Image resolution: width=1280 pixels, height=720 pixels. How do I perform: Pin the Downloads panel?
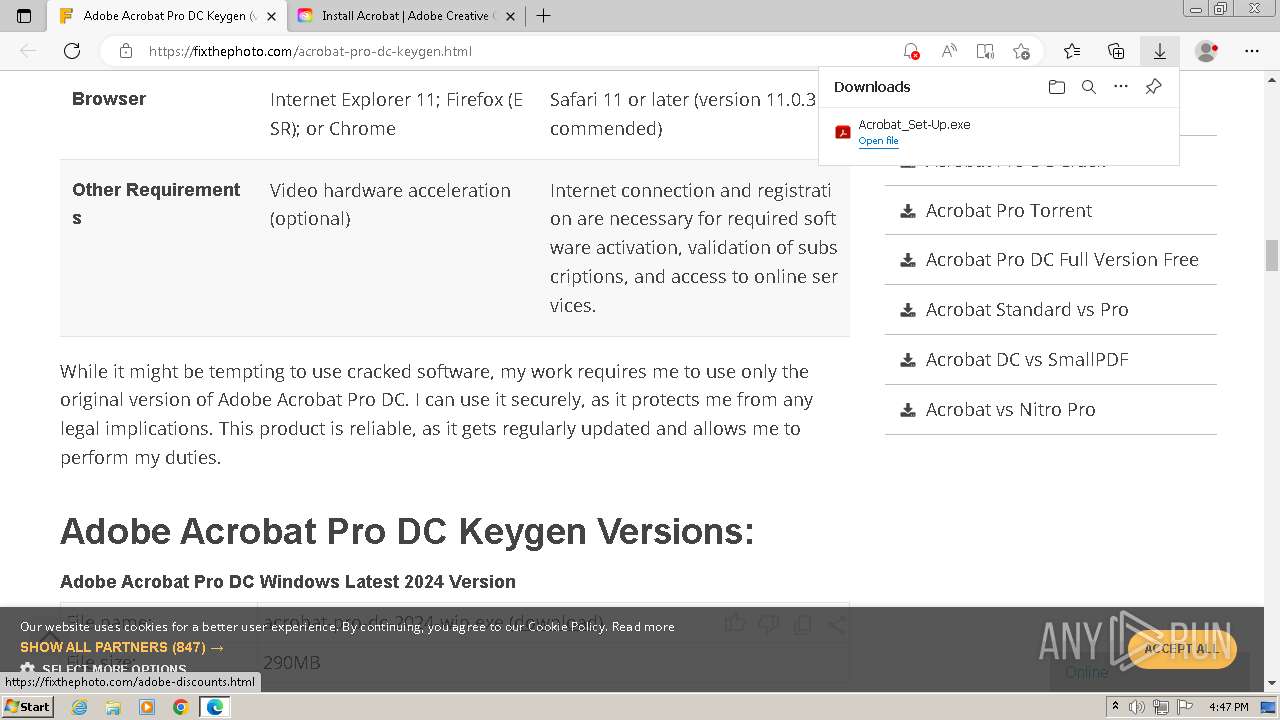[1153, 87]
